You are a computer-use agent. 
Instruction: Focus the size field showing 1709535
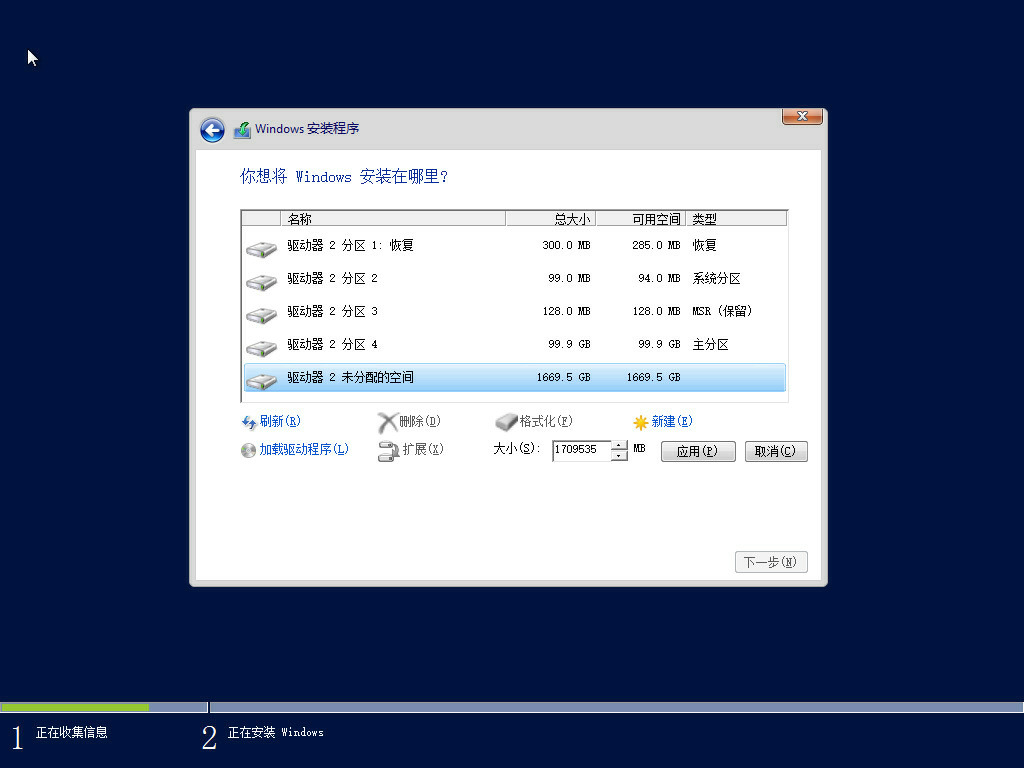point(581,451)
